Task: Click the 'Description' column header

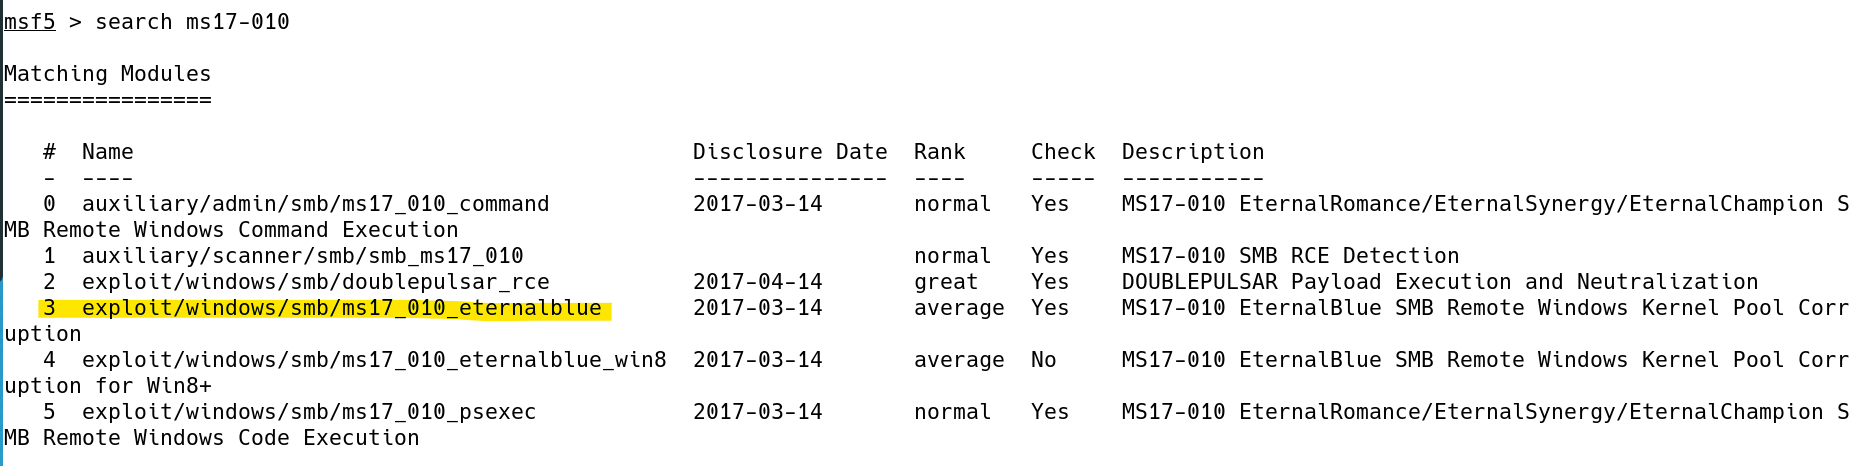Action: pos(1193,152)
